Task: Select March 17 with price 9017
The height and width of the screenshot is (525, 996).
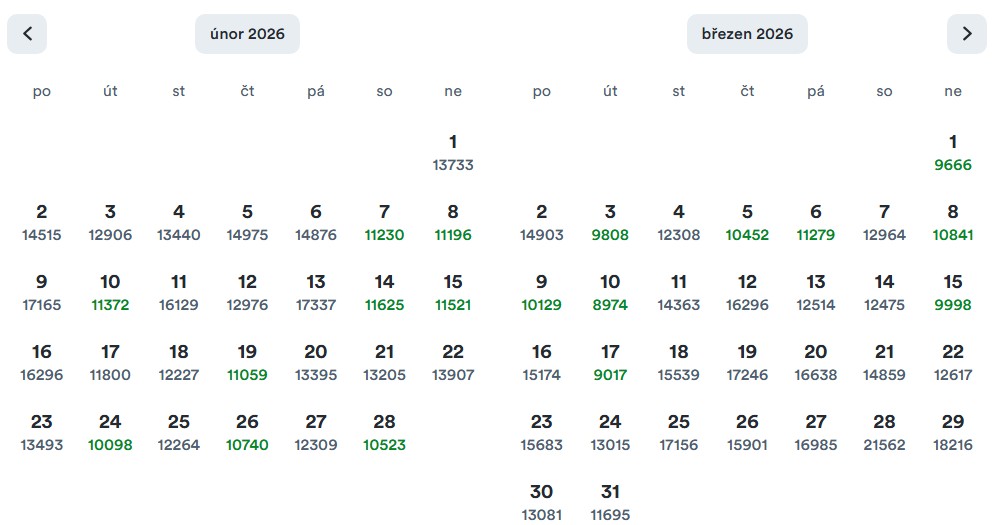Action: coord(610,362)
